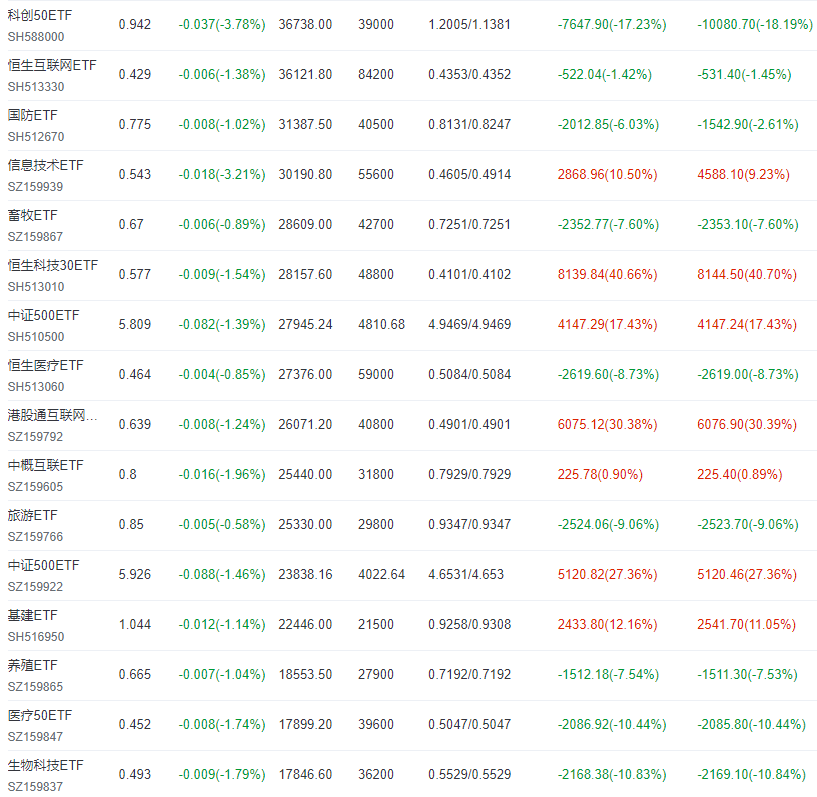Select price 0.8 of 中概互联ETF
This screenshot has width=817, height=797.
coord(128,475)
